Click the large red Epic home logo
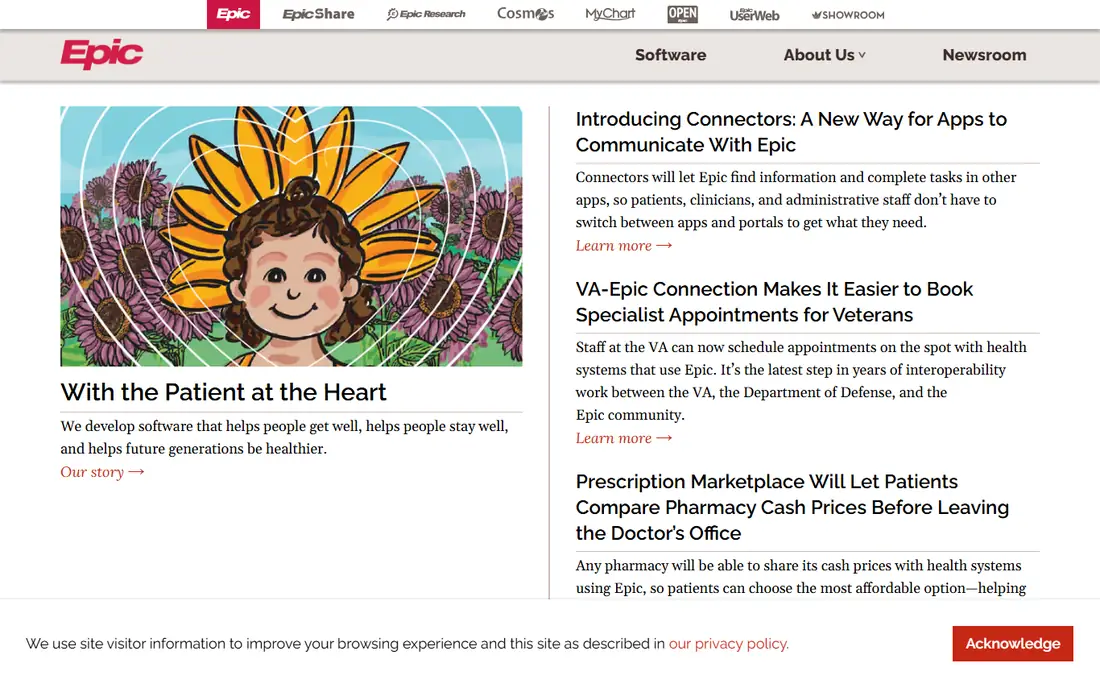1100x688 pixels. [x=102, y=54]
